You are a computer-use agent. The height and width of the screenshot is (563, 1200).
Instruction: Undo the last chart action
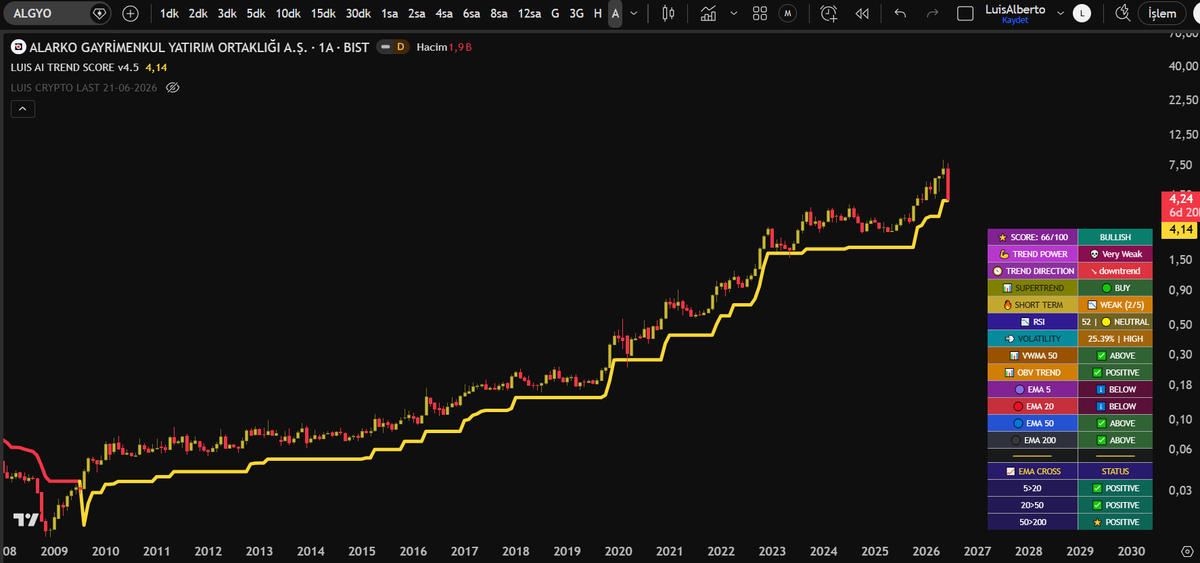click(x=900, y=13)
